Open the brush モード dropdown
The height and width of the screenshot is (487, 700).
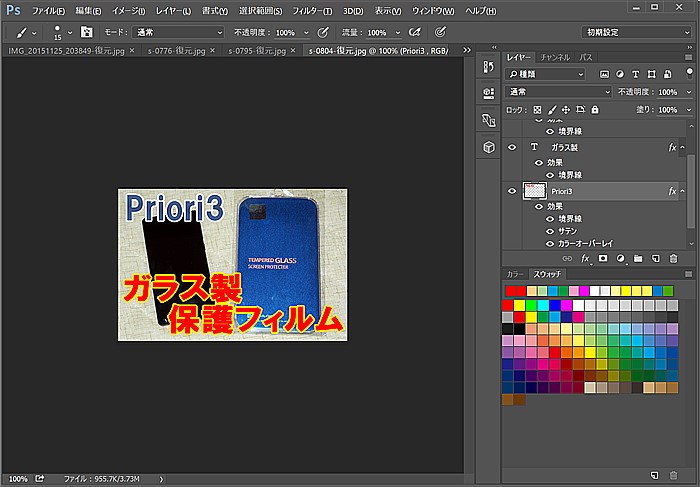pos(178,32)
